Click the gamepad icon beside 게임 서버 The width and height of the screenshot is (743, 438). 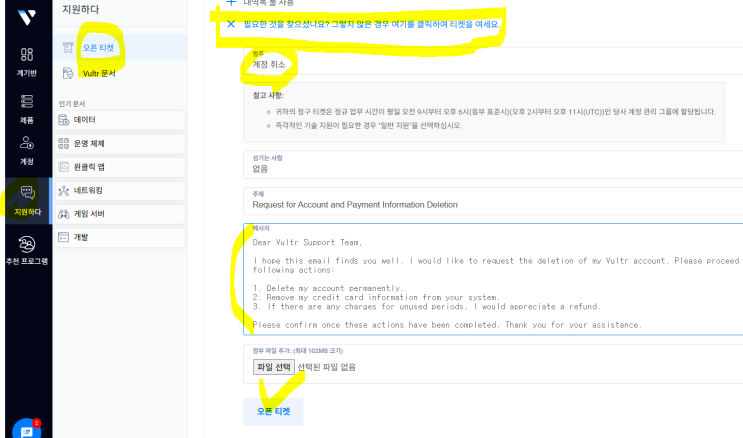pyautogui.click(x=63, y=214)
